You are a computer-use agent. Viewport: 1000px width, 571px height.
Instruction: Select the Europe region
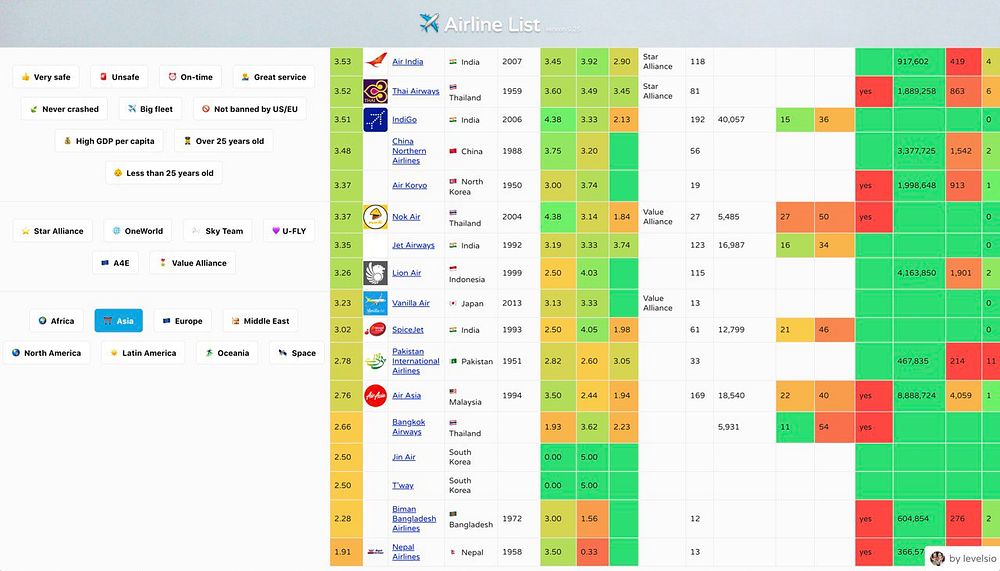click(x=182, y=320)
